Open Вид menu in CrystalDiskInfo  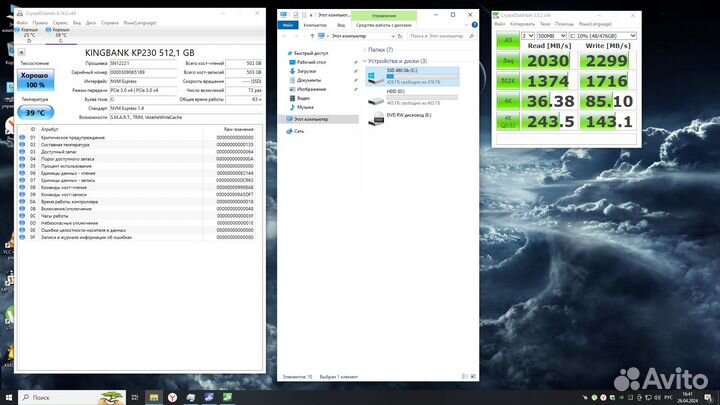pos(77,22)
